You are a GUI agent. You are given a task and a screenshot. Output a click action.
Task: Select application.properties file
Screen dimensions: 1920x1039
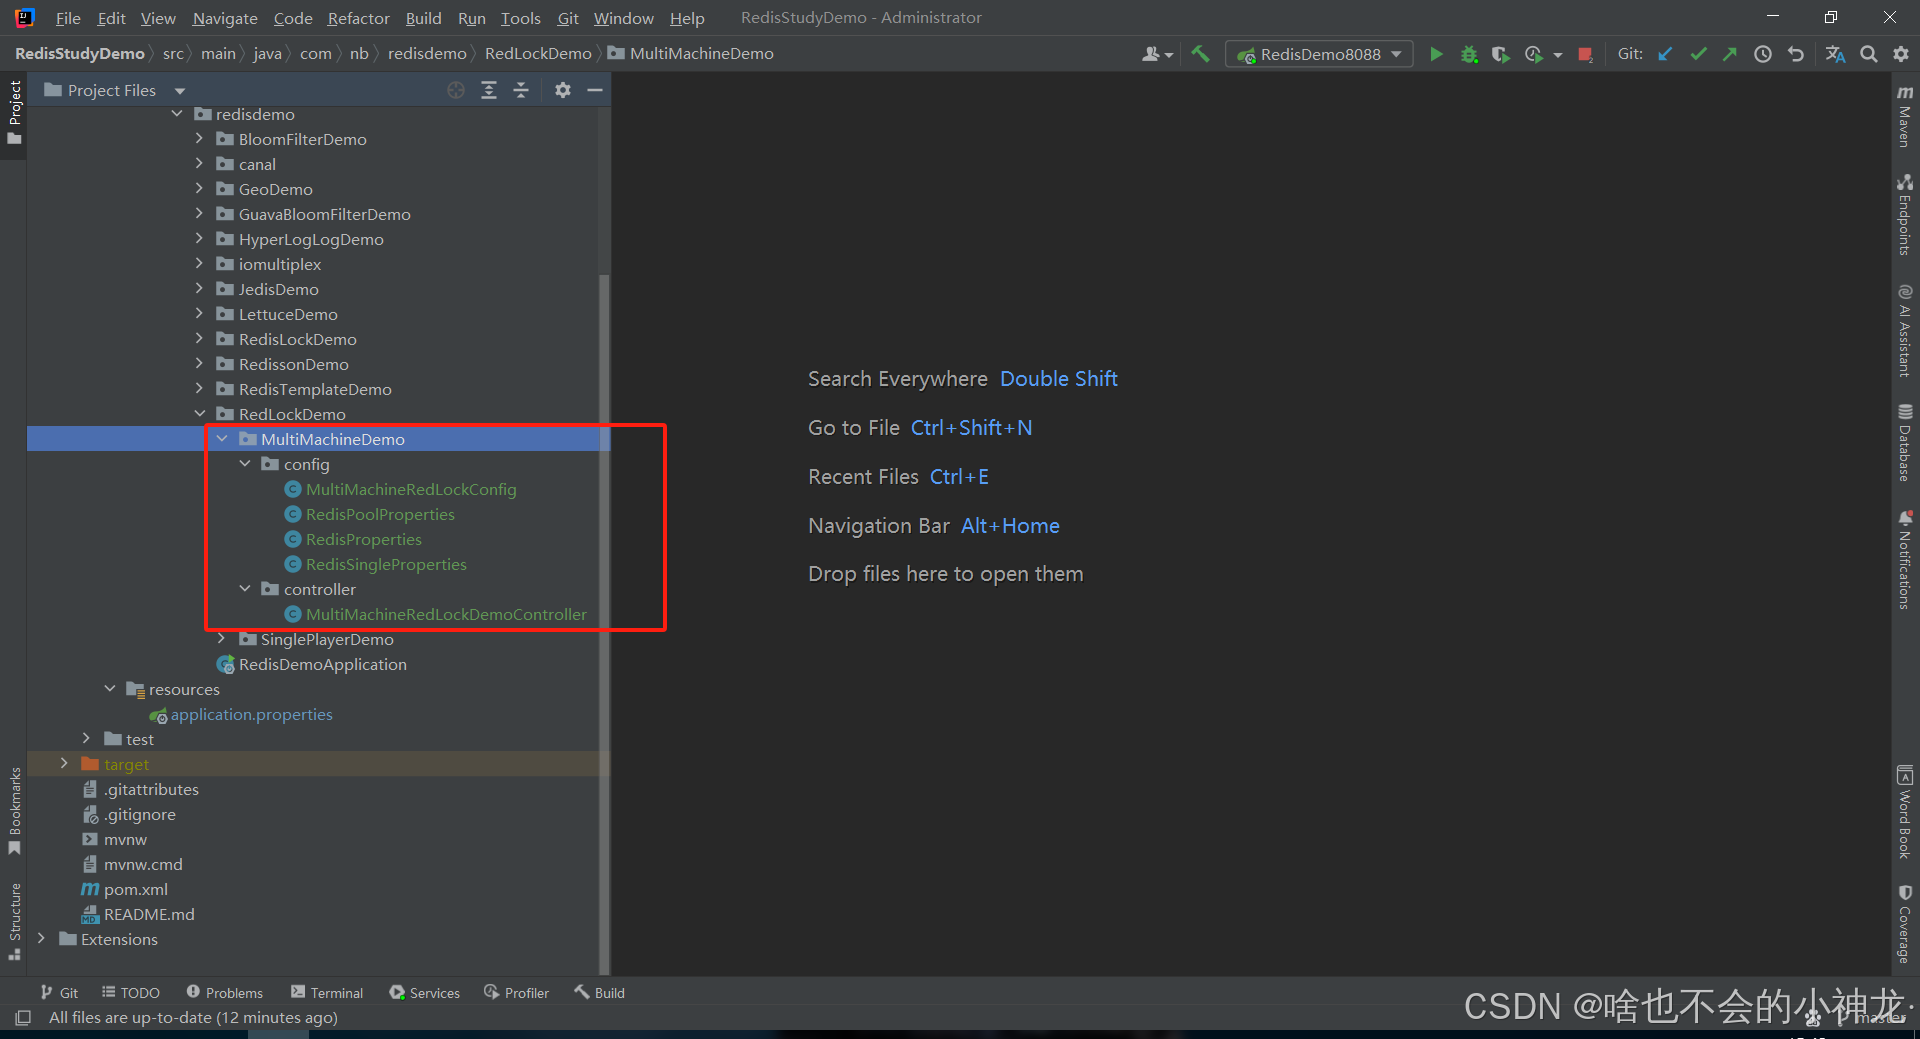click(251, 714)
